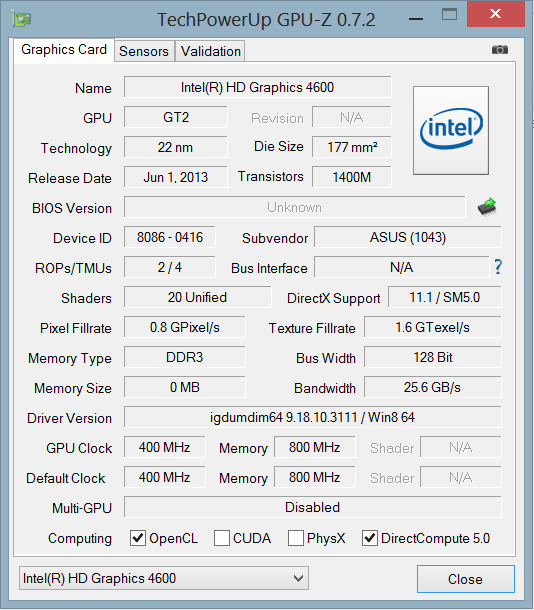This screenshot has width=534, height=610.
Task: Click the GPU Clock row Memory 800 MHz
Action: pyautogui.click(x=314, y=447)
